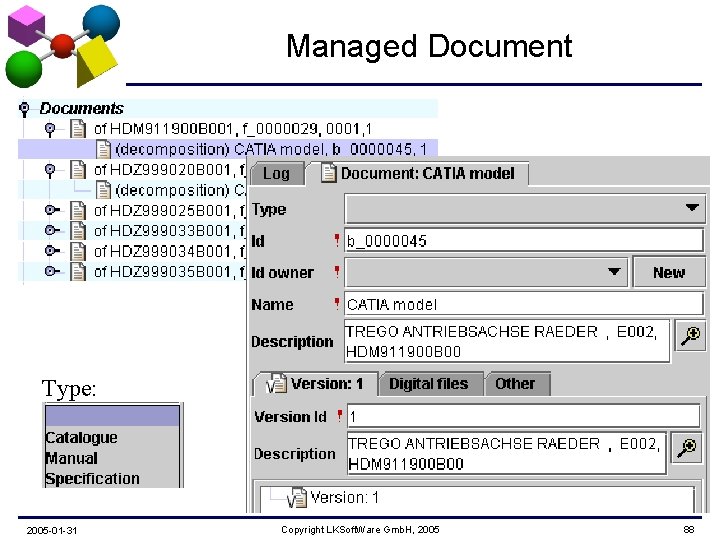
Task: Select the highlighted decomposition CATIA model b_0000045 row
Action: [228, 149]
